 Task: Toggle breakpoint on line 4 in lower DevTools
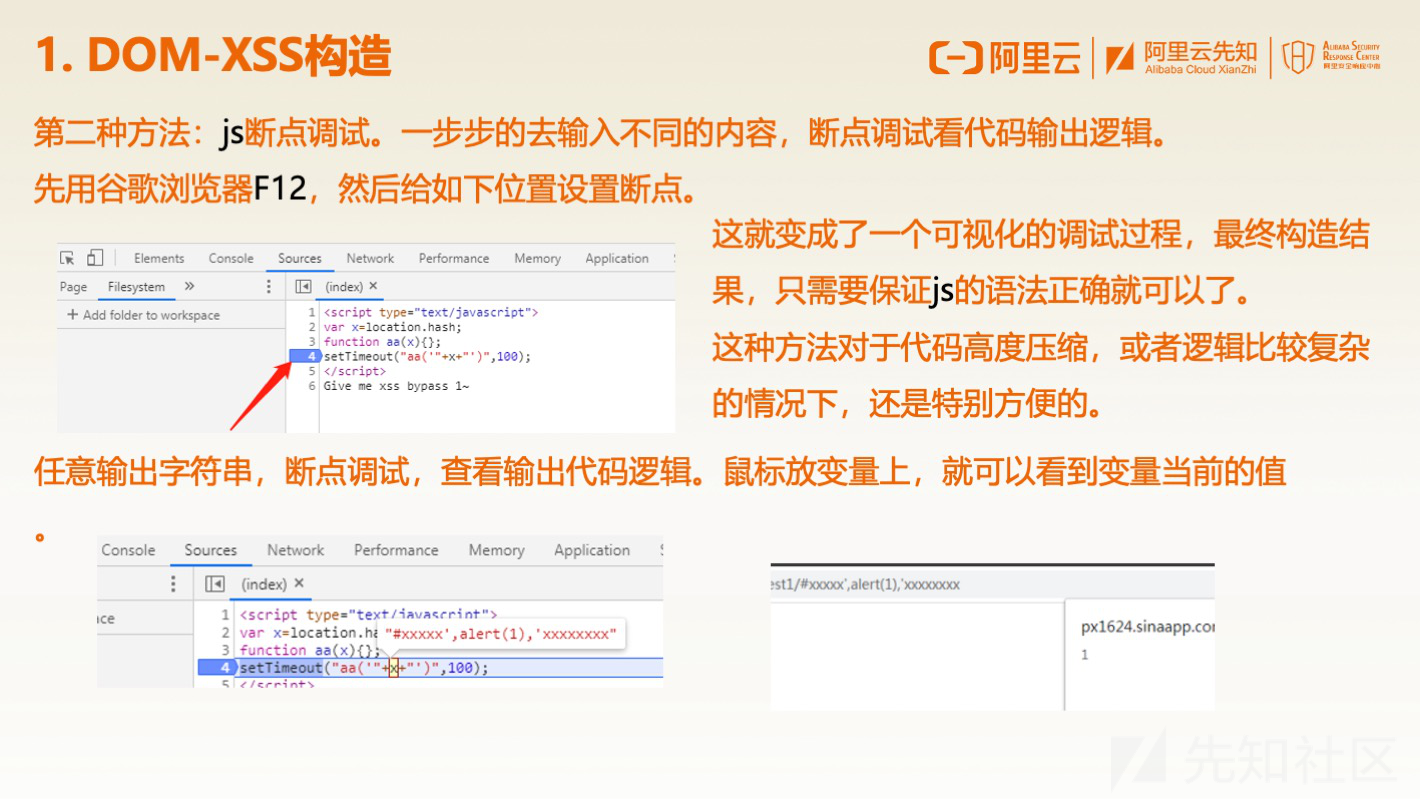pyautogui.click(x=216, y=667)
